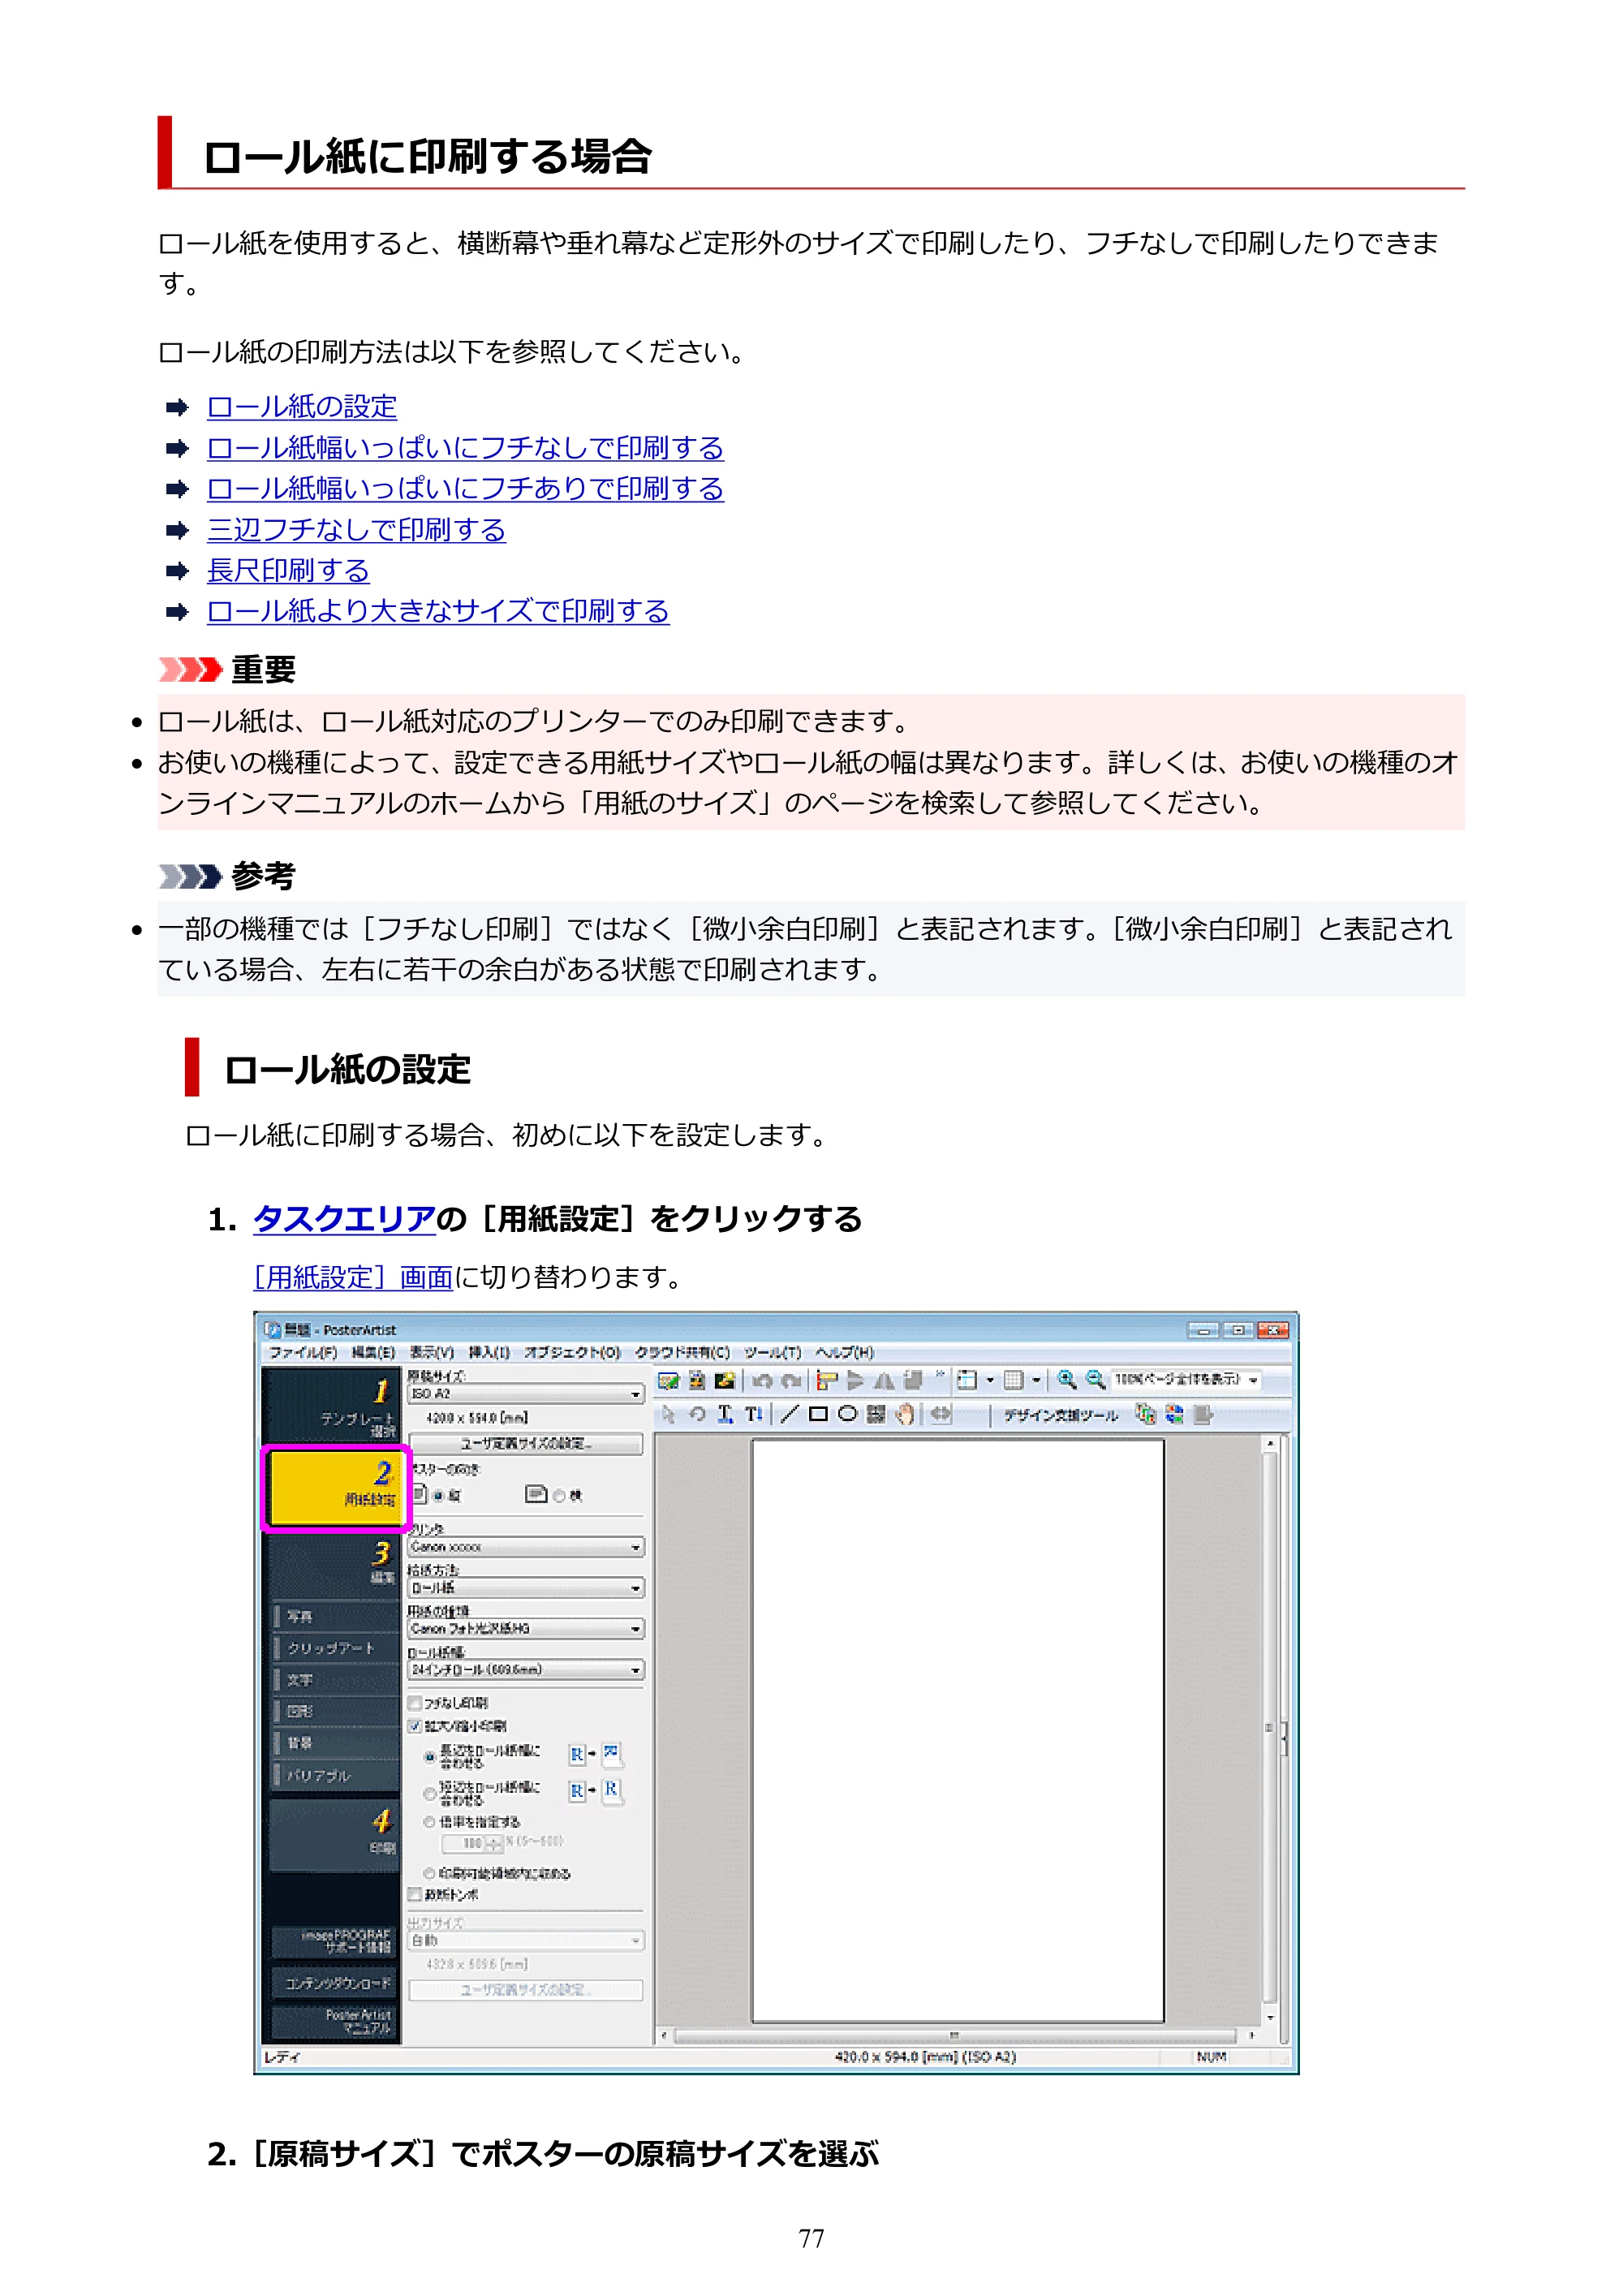
Task: Select 縦 portrait orientation radio button
Action: pos(439,1495)
